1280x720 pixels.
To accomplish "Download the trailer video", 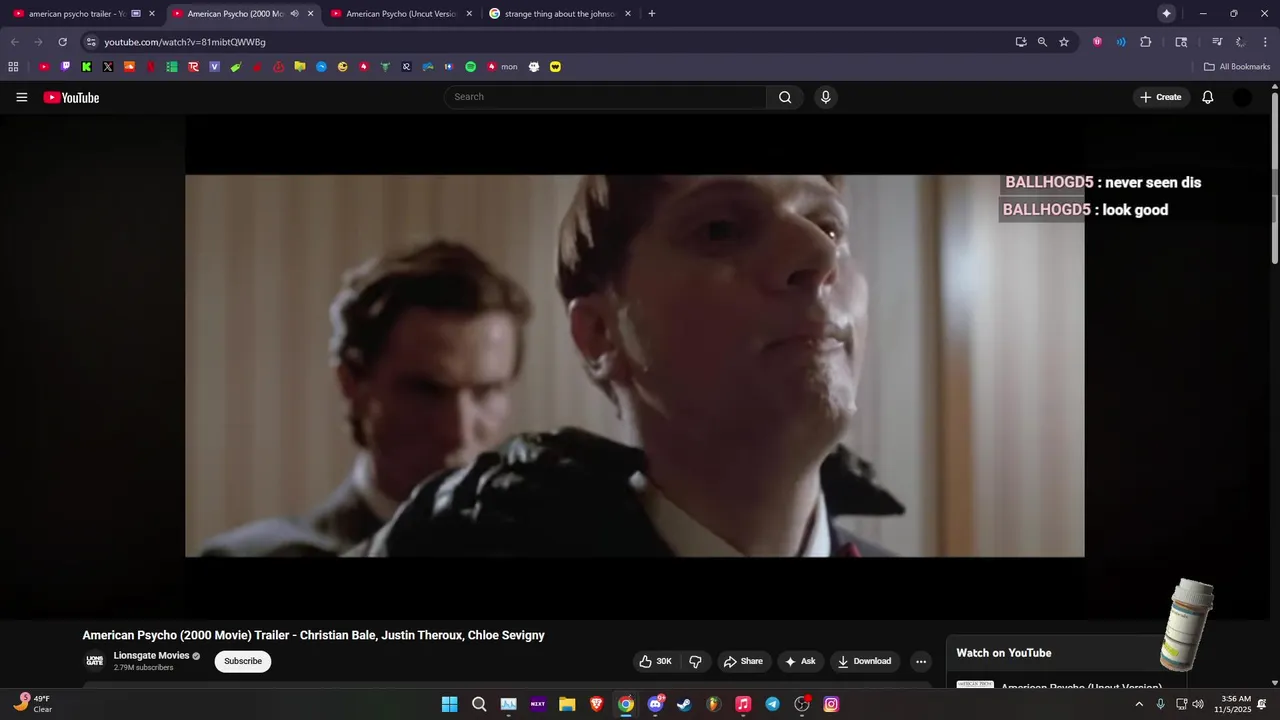I will 864,661.
